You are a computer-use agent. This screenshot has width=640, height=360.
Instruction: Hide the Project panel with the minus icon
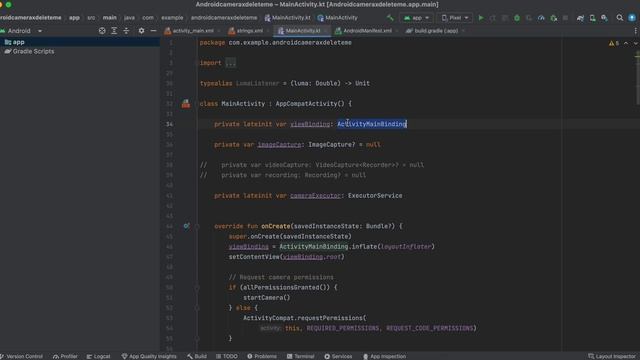coord(153,31)
